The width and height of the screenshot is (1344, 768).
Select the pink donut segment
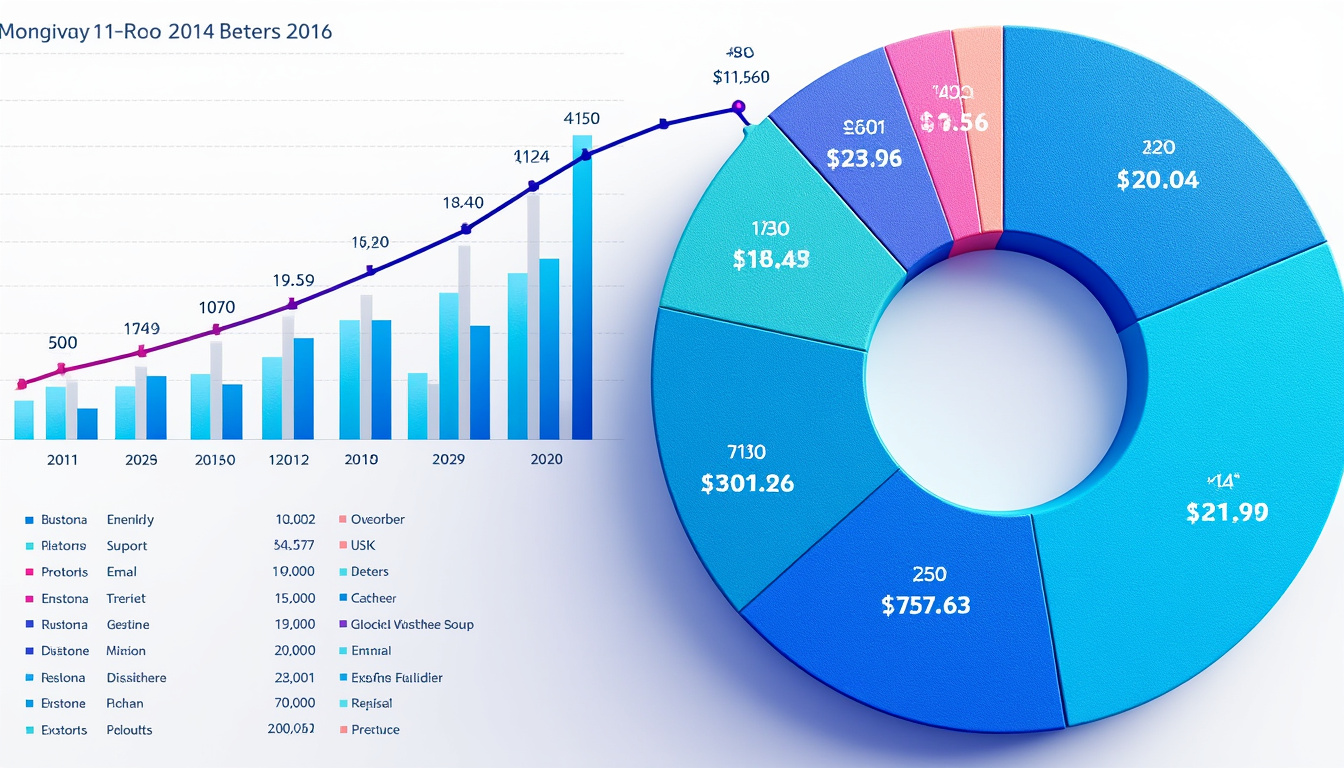tap(940, 120)
